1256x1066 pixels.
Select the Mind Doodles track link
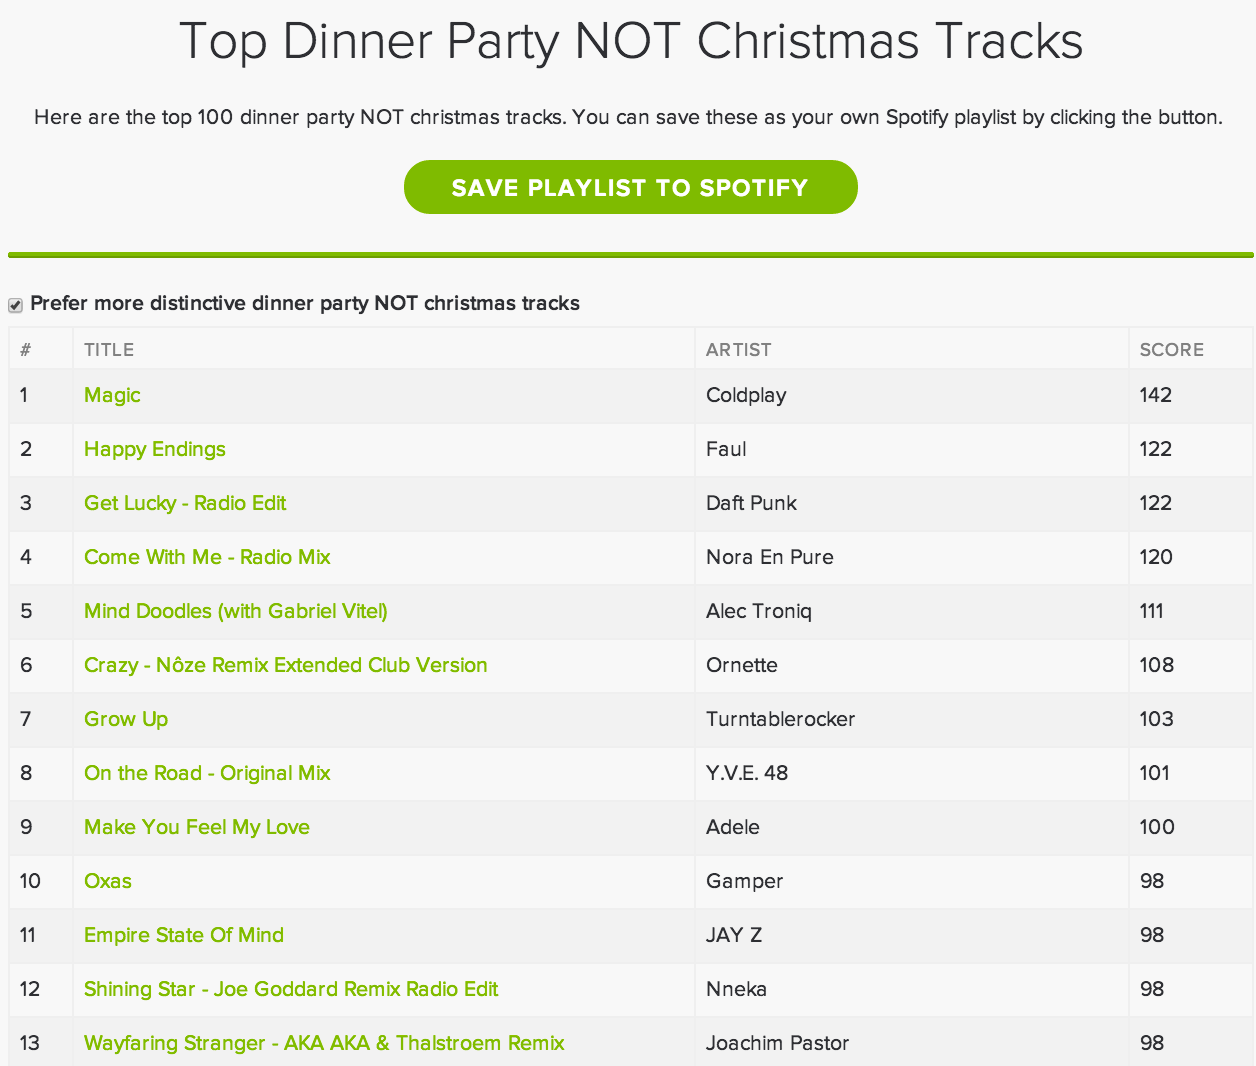click(236, 611)
